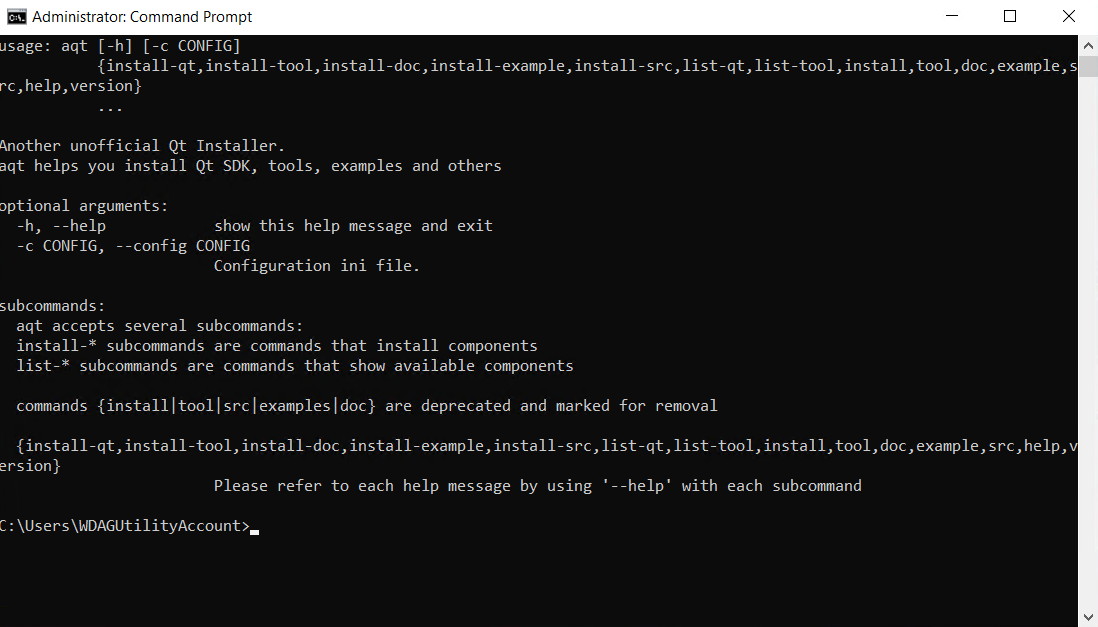Click the 'install-* subcommands' description line
The image size is (1098, 627).
277,346
